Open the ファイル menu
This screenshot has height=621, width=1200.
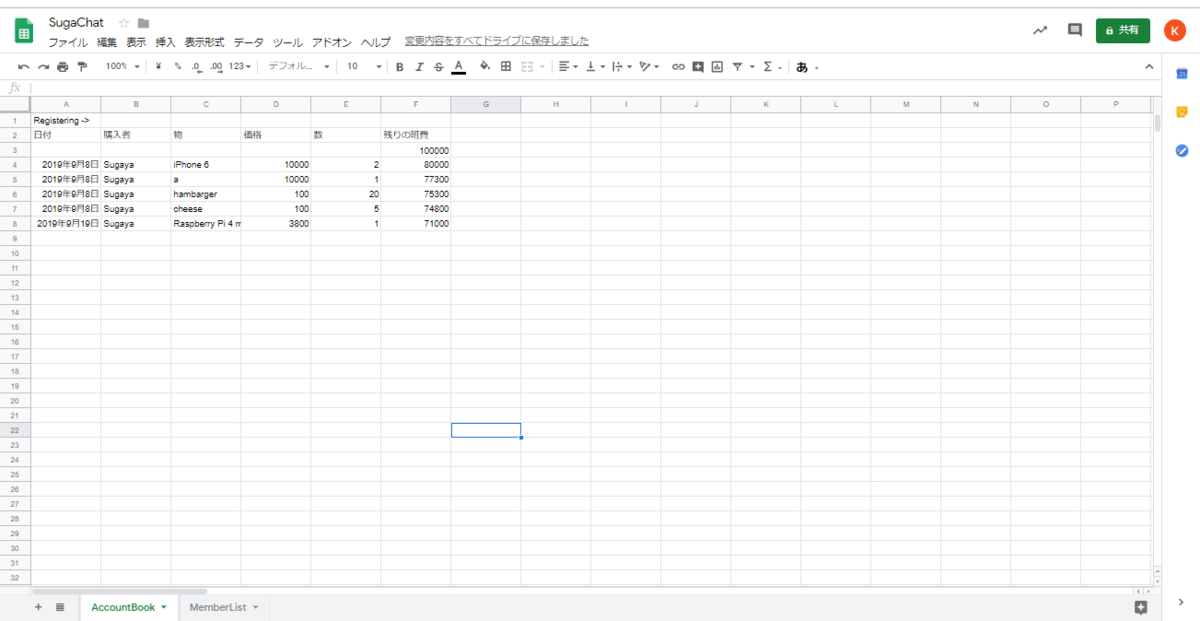click(x=68, y=42)
